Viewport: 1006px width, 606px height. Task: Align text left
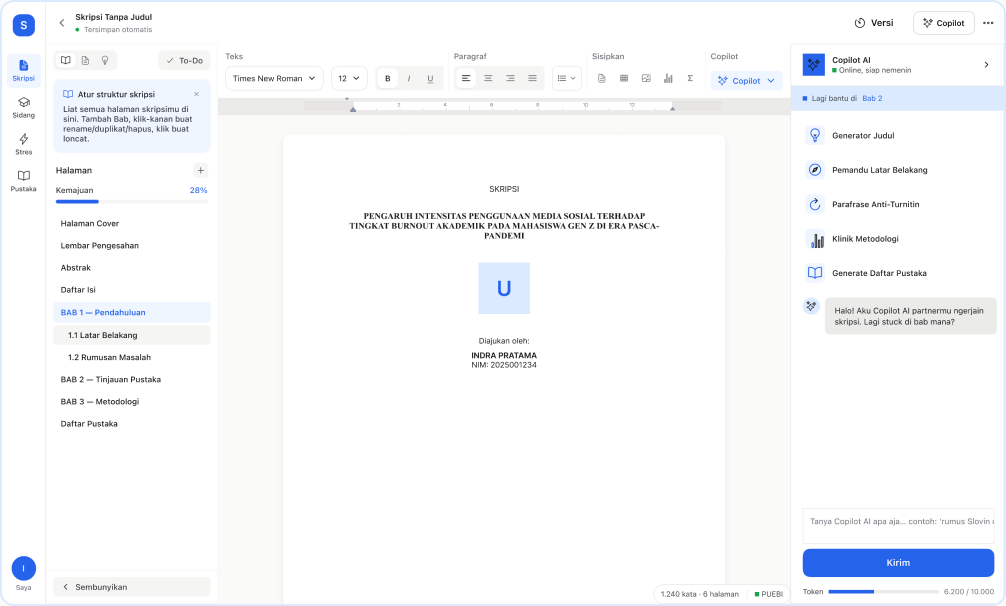[466, 78]
